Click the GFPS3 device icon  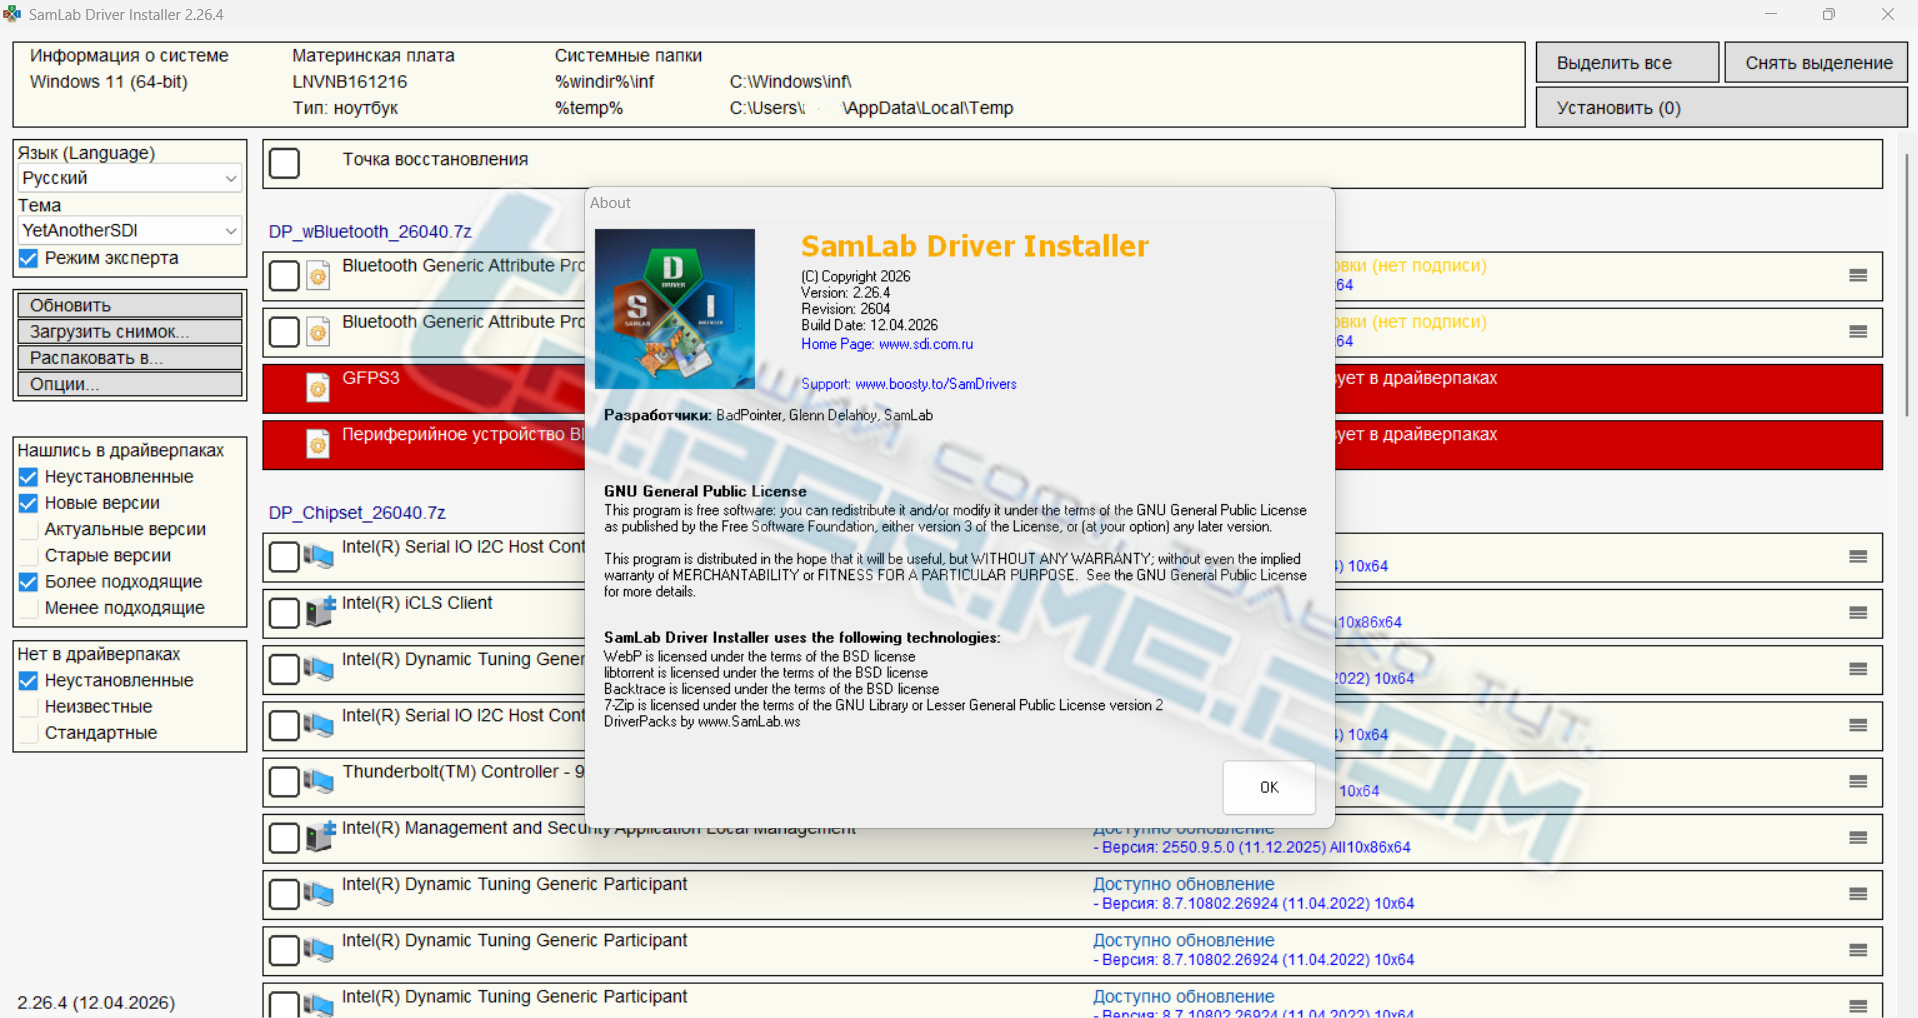click(318, 388)
